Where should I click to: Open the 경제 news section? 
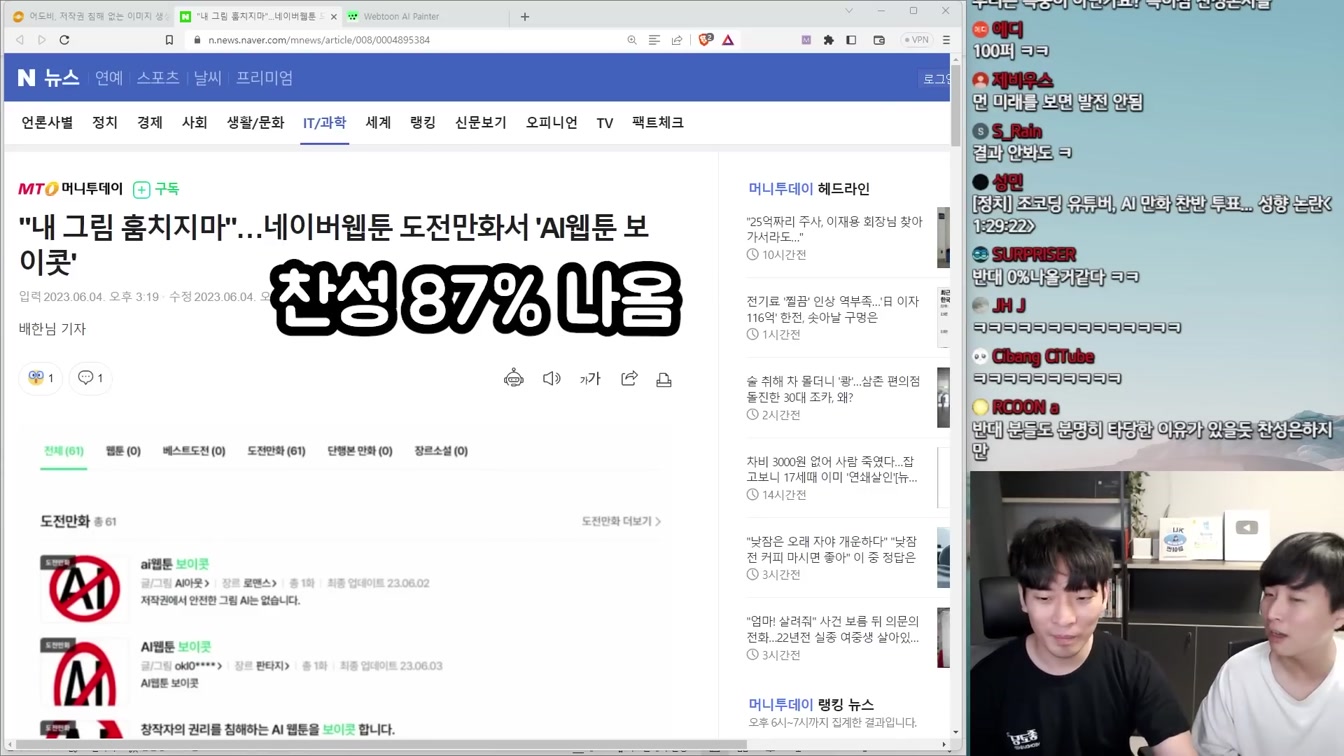[150, 123]
